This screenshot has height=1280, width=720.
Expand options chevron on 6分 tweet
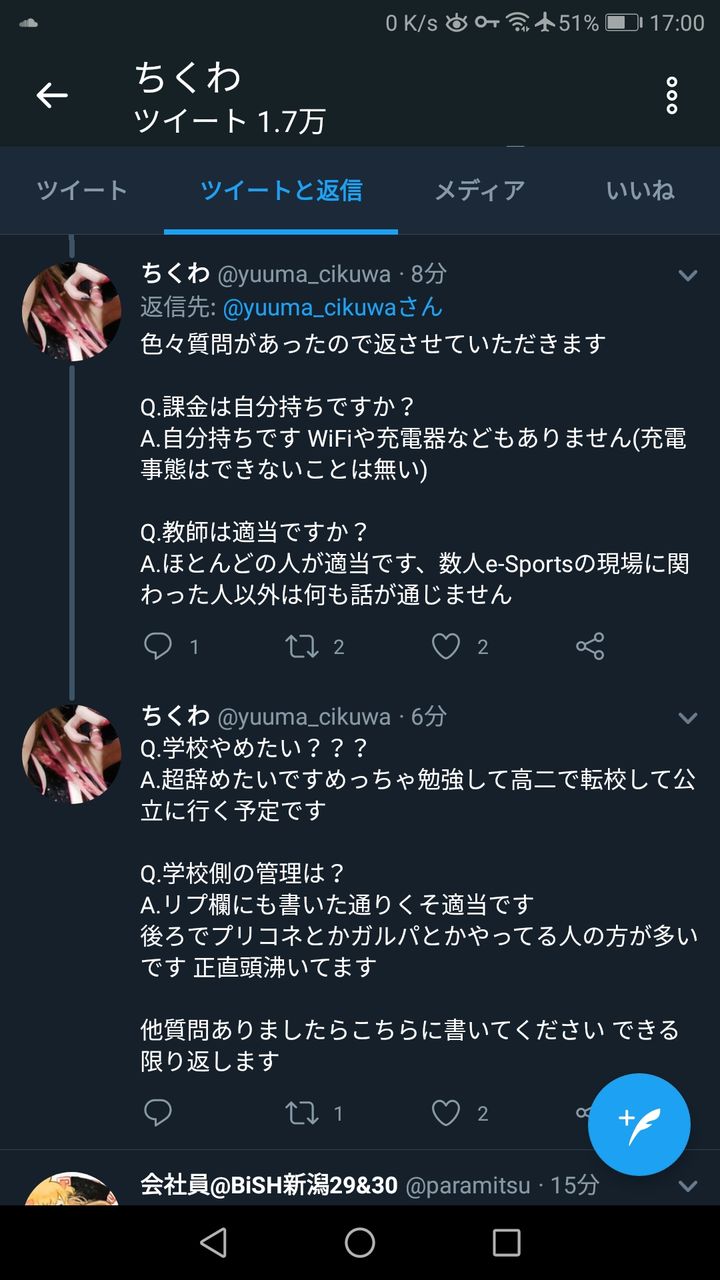(688, 718)
